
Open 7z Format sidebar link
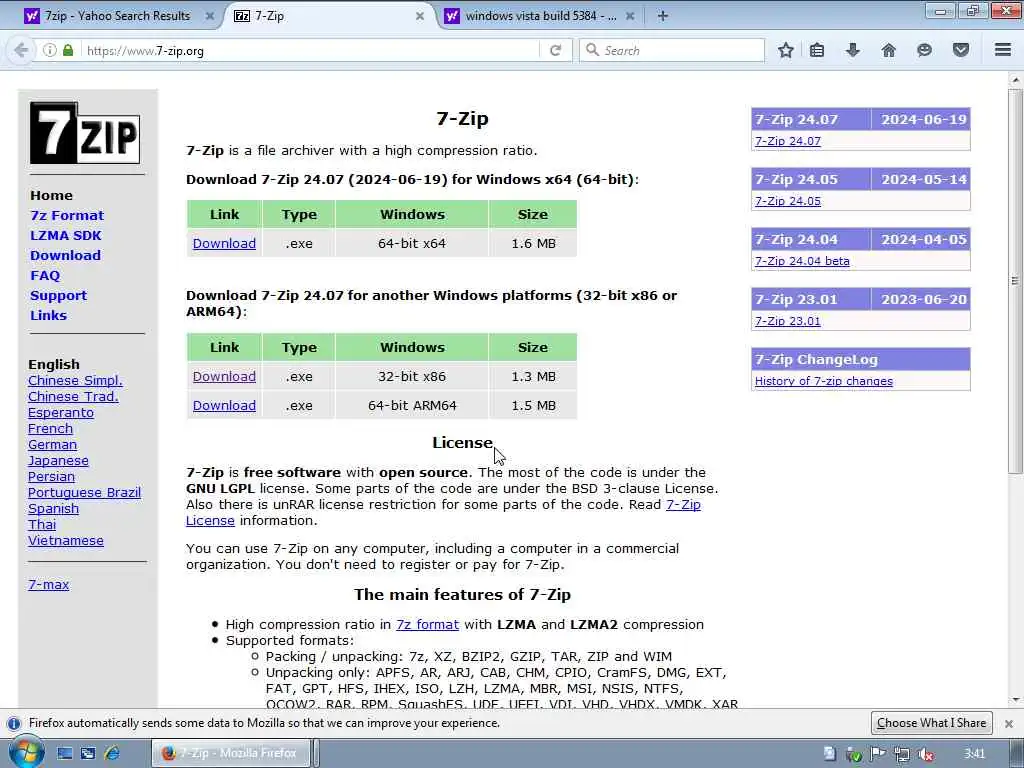[67, 216]
